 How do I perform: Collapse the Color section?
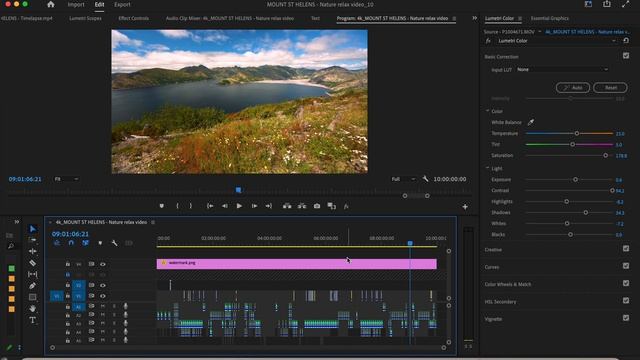point(487,111)
